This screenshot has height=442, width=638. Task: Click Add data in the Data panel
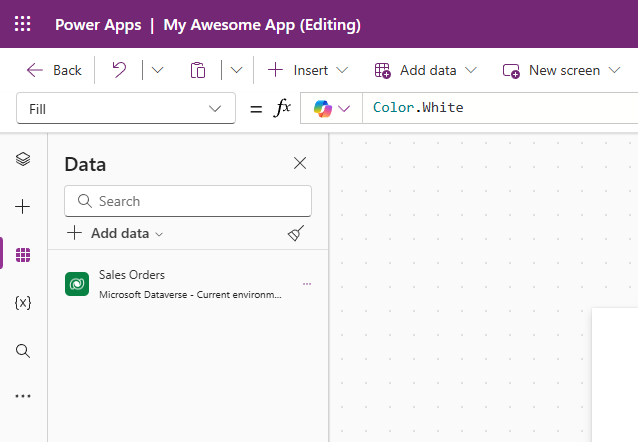point(115,233)
